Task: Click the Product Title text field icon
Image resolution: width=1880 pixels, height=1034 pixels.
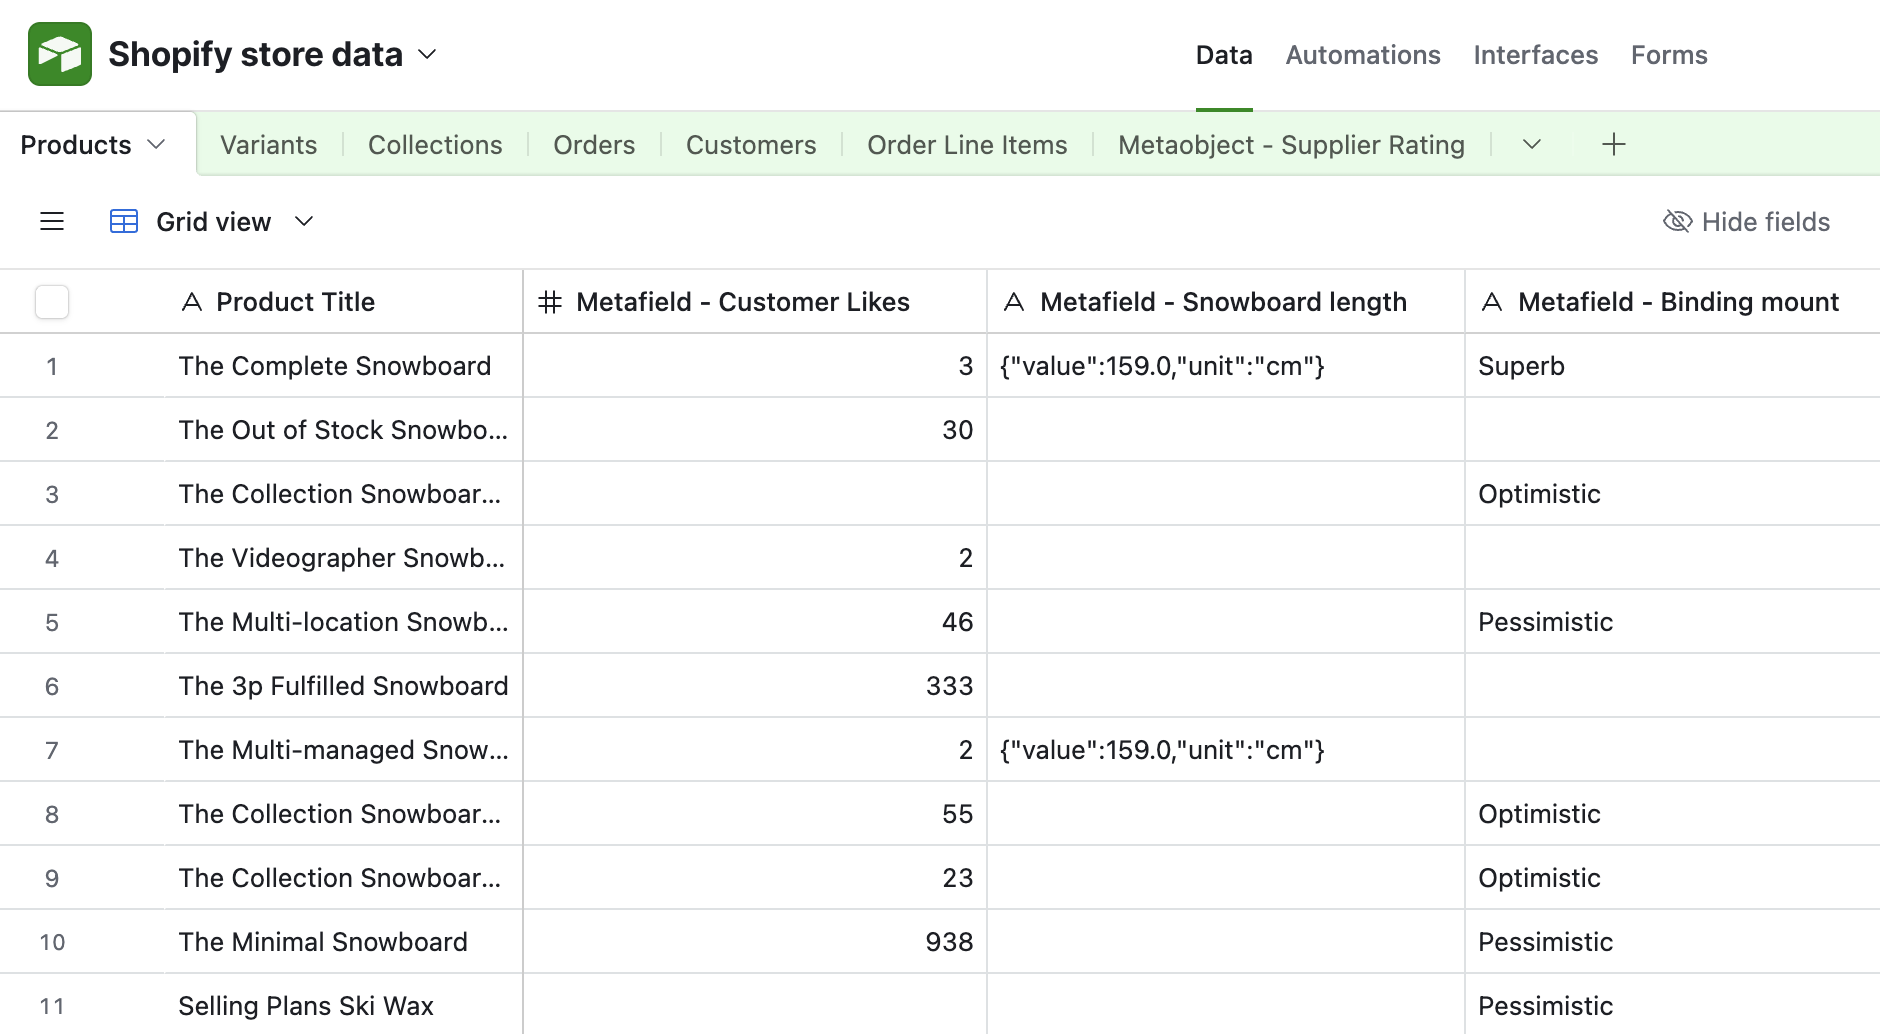Action: click(x=192, y=302)
